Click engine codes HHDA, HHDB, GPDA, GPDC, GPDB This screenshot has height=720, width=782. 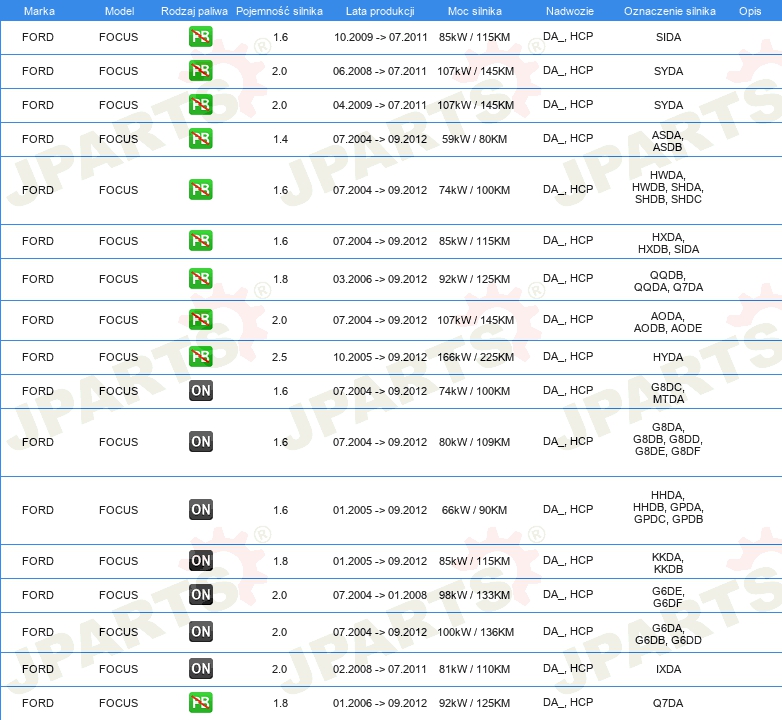(x=668, y=507)
